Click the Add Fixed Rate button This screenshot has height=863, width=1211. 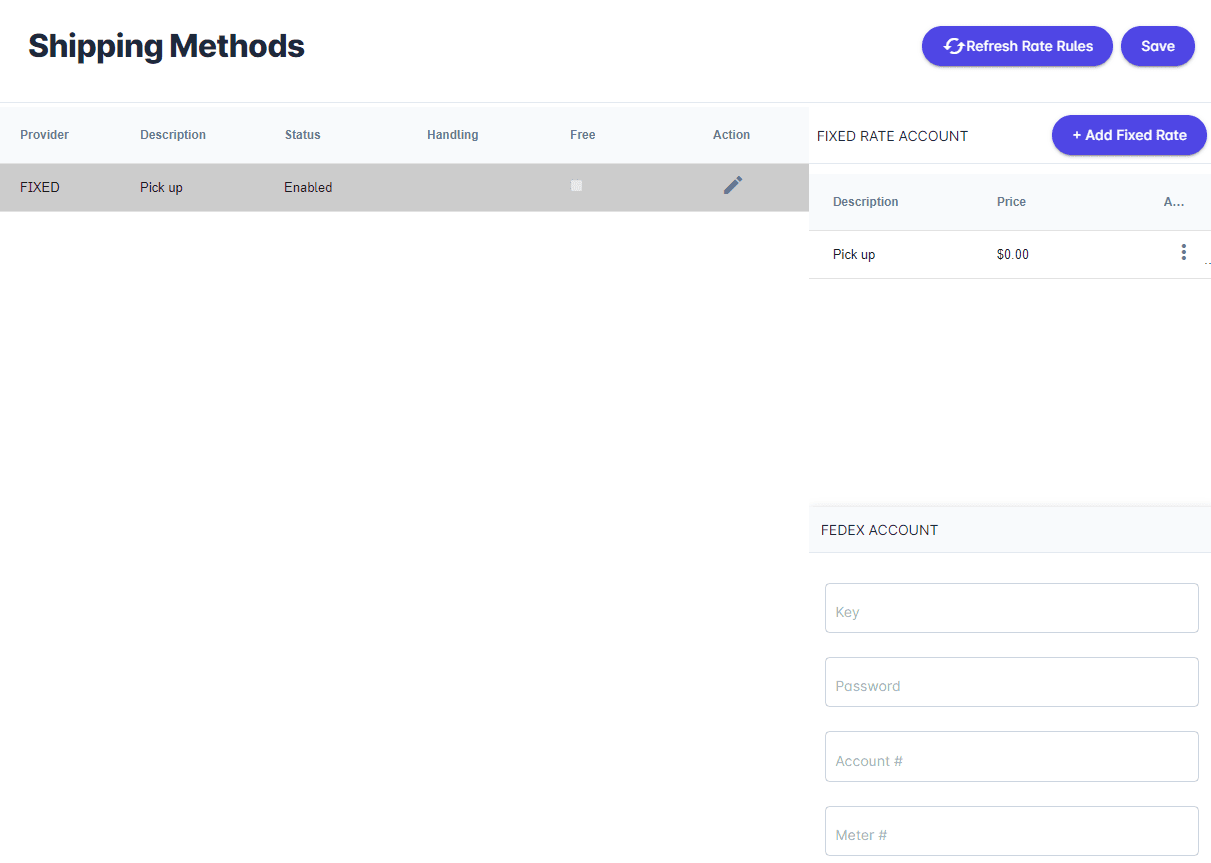[x=1128, y=135]
